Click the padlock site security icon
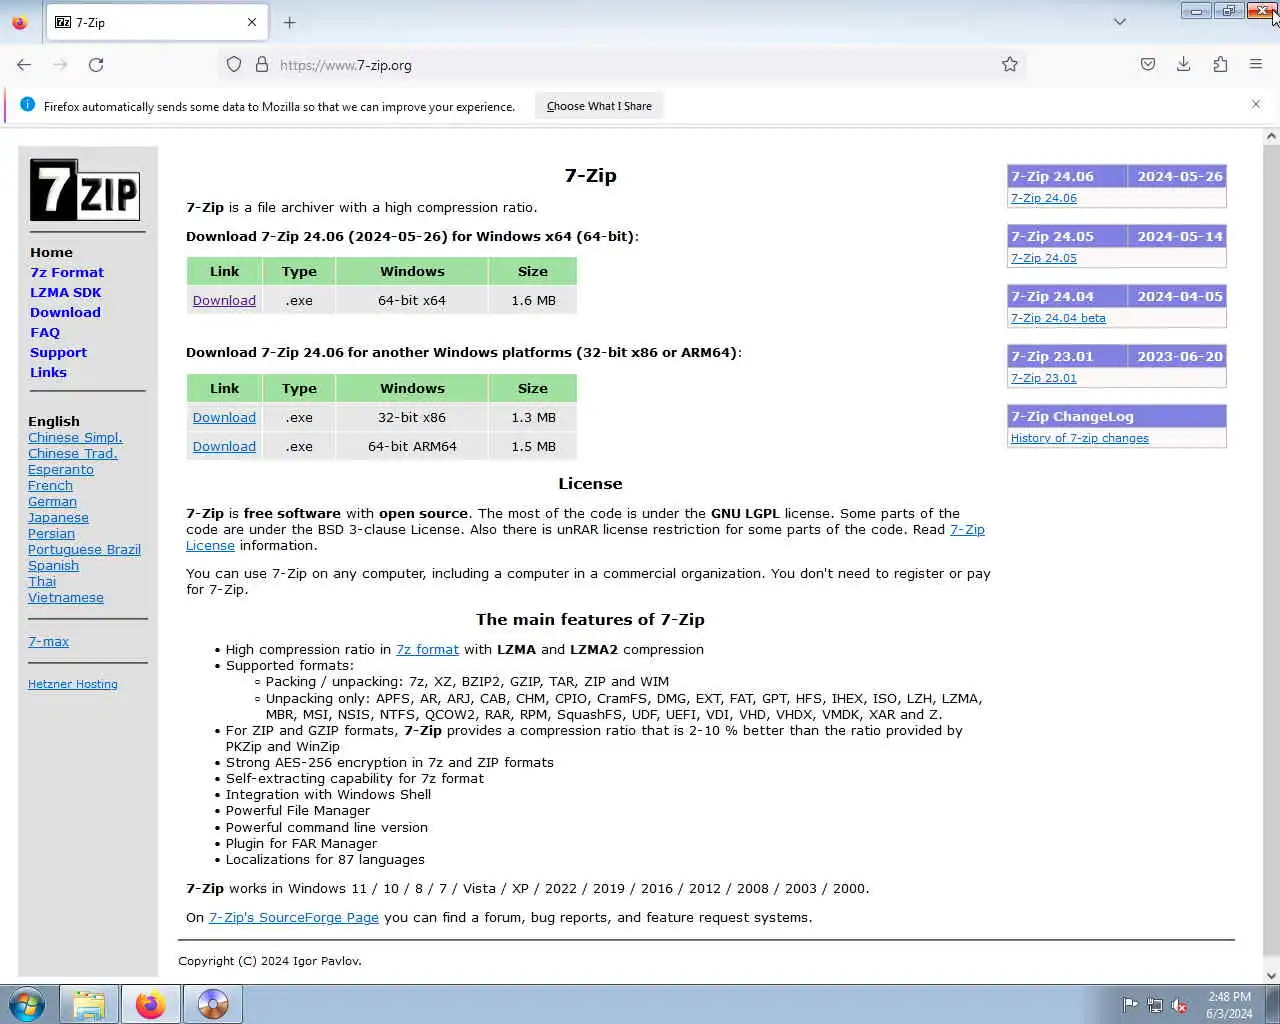The image size is (1280, 1024). 262,65
